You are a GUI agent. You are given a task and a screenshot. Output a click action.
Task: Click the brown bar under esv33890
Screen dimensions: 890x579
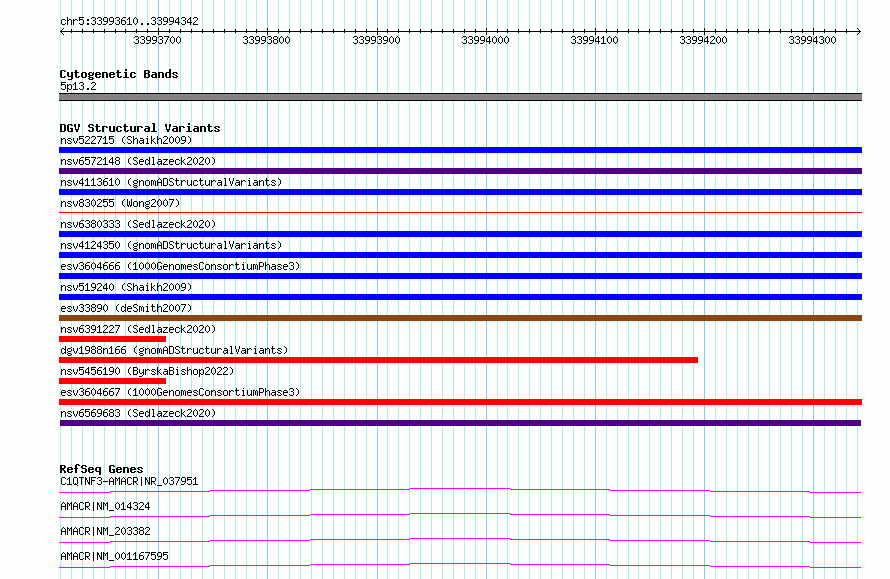point(460,318)
